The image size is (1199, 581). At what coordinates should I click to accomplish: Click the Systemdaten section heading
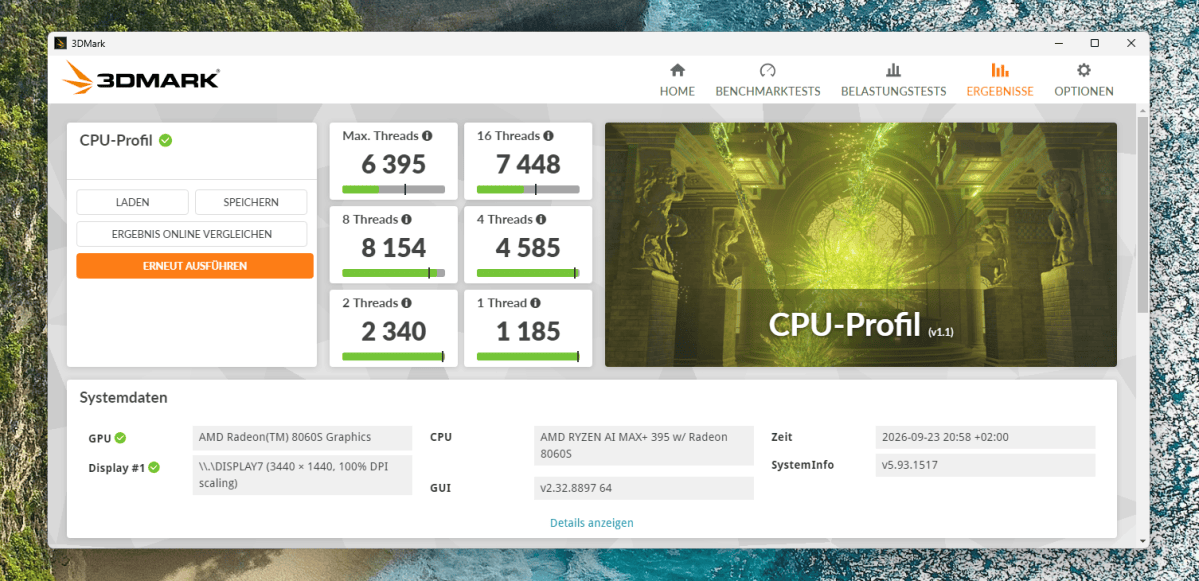coord(123,398)
